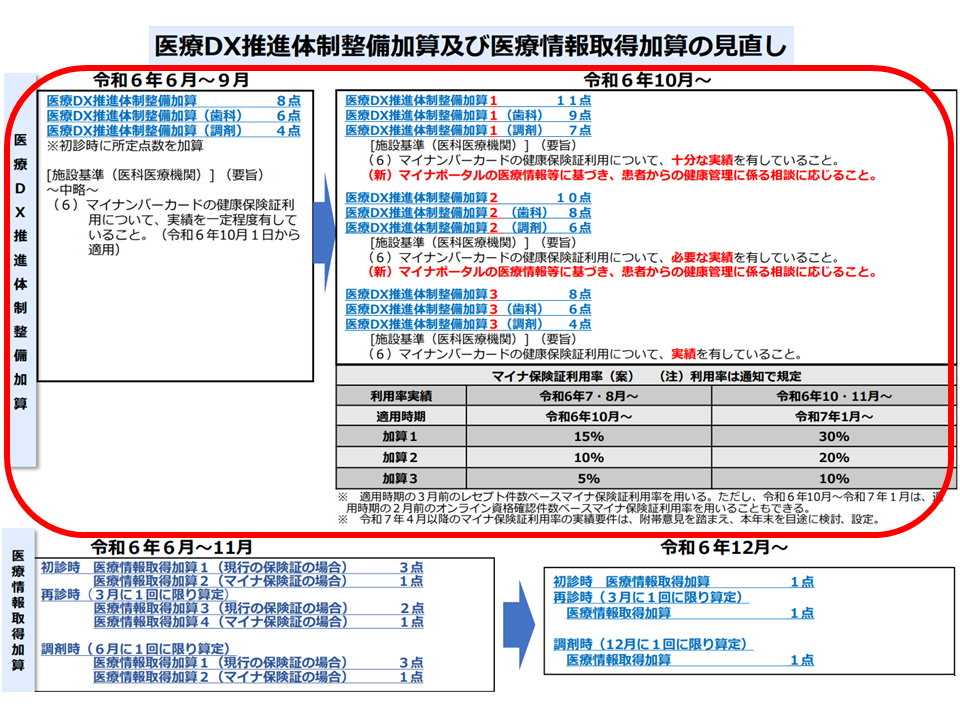Select the line "医療DX推進体制整備加算3（調剤）"
The image size is (960, 720).
click(468, 324)
